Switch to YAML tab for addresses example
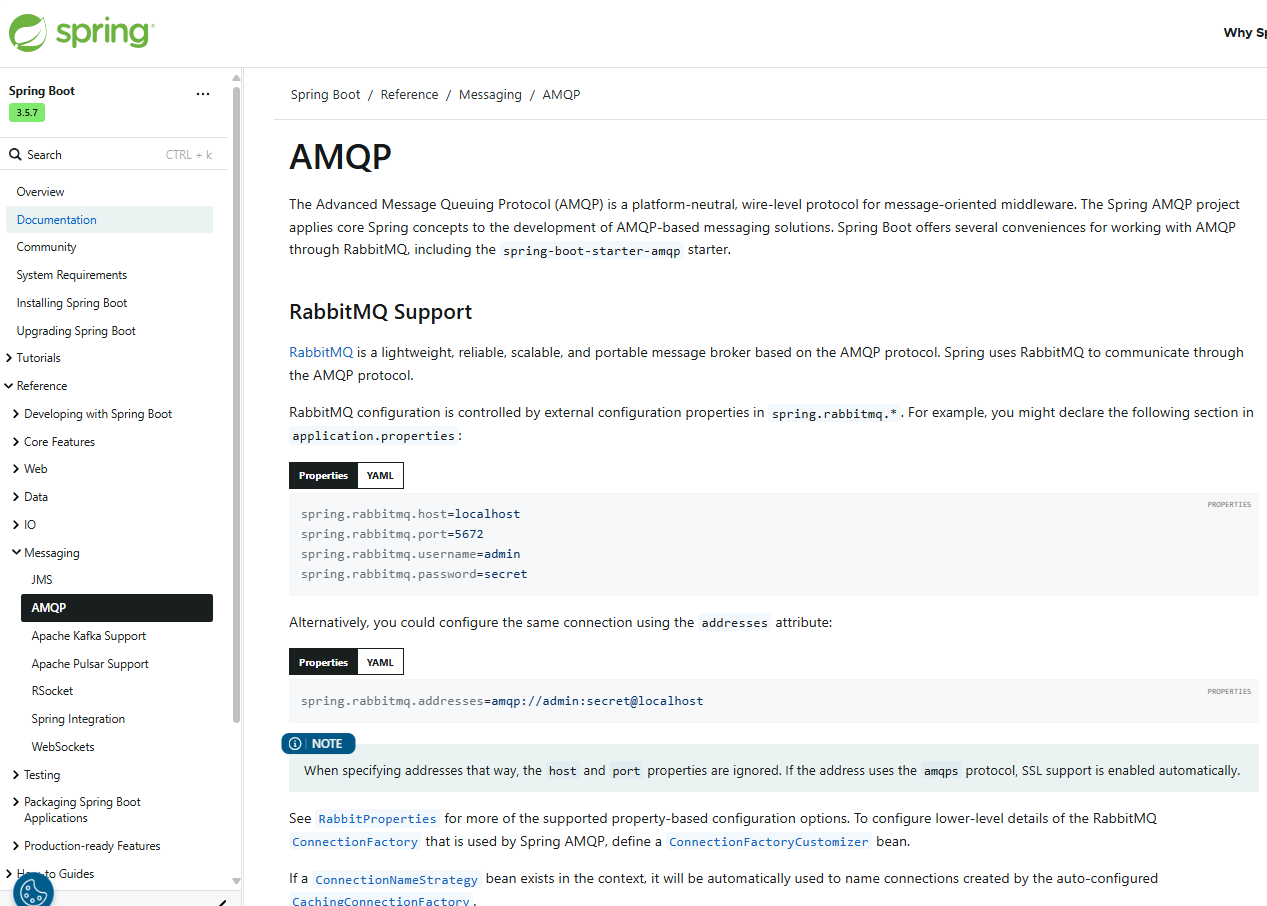The height and width of the screenshot is (906, 1267). (380, 663)
